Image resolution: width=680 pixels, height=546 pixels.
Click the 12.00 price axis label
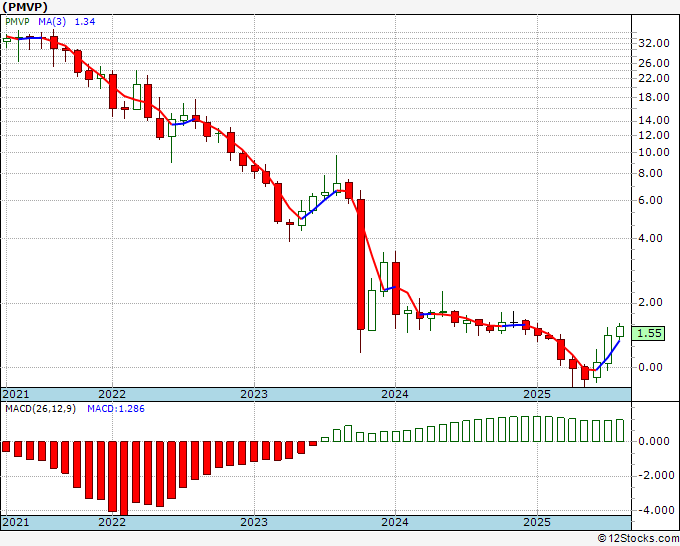(654, 135)
